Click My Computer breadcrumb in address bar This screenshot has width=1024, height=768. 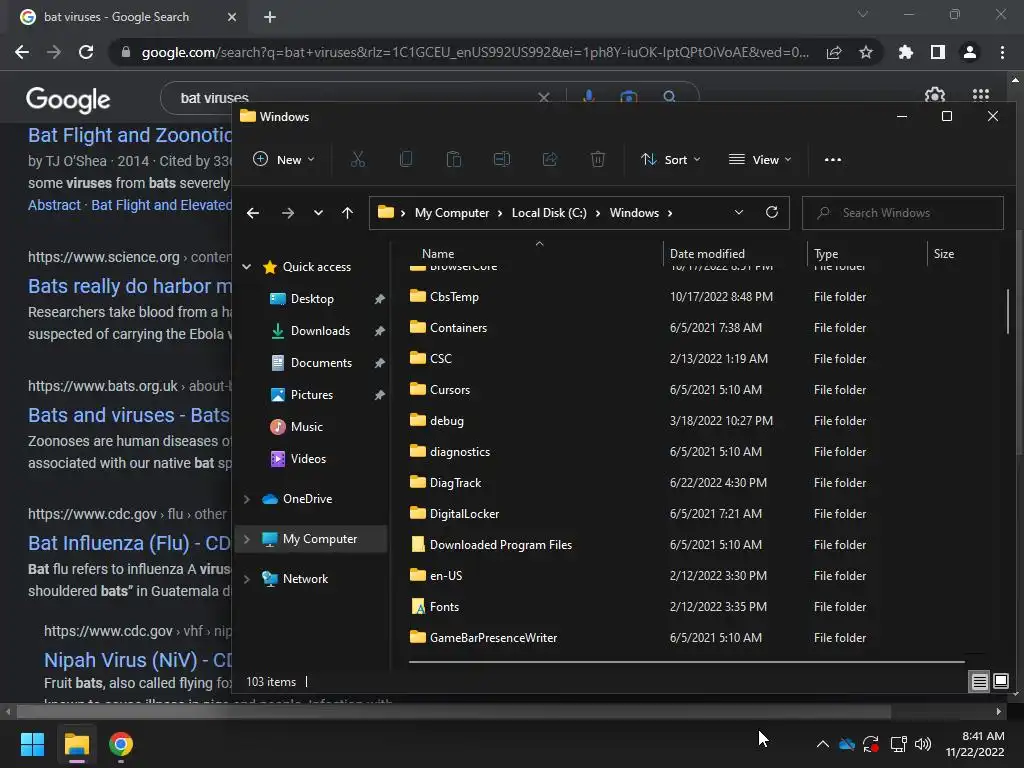[x=452, y=213]
